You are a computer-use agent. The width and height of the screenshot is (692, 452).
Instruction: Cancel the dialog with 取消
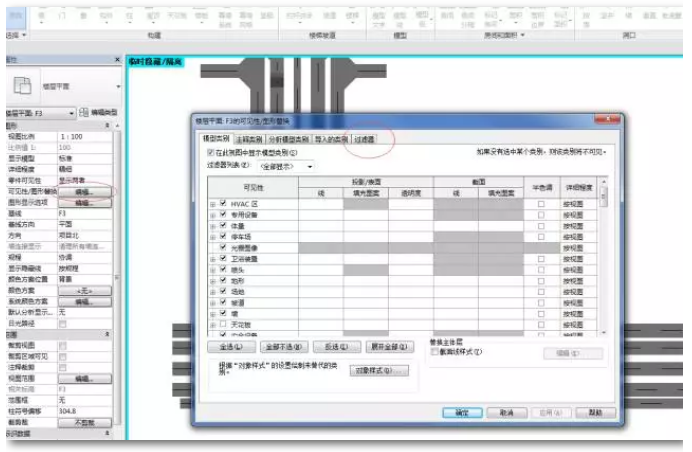[x=507, y=413]
